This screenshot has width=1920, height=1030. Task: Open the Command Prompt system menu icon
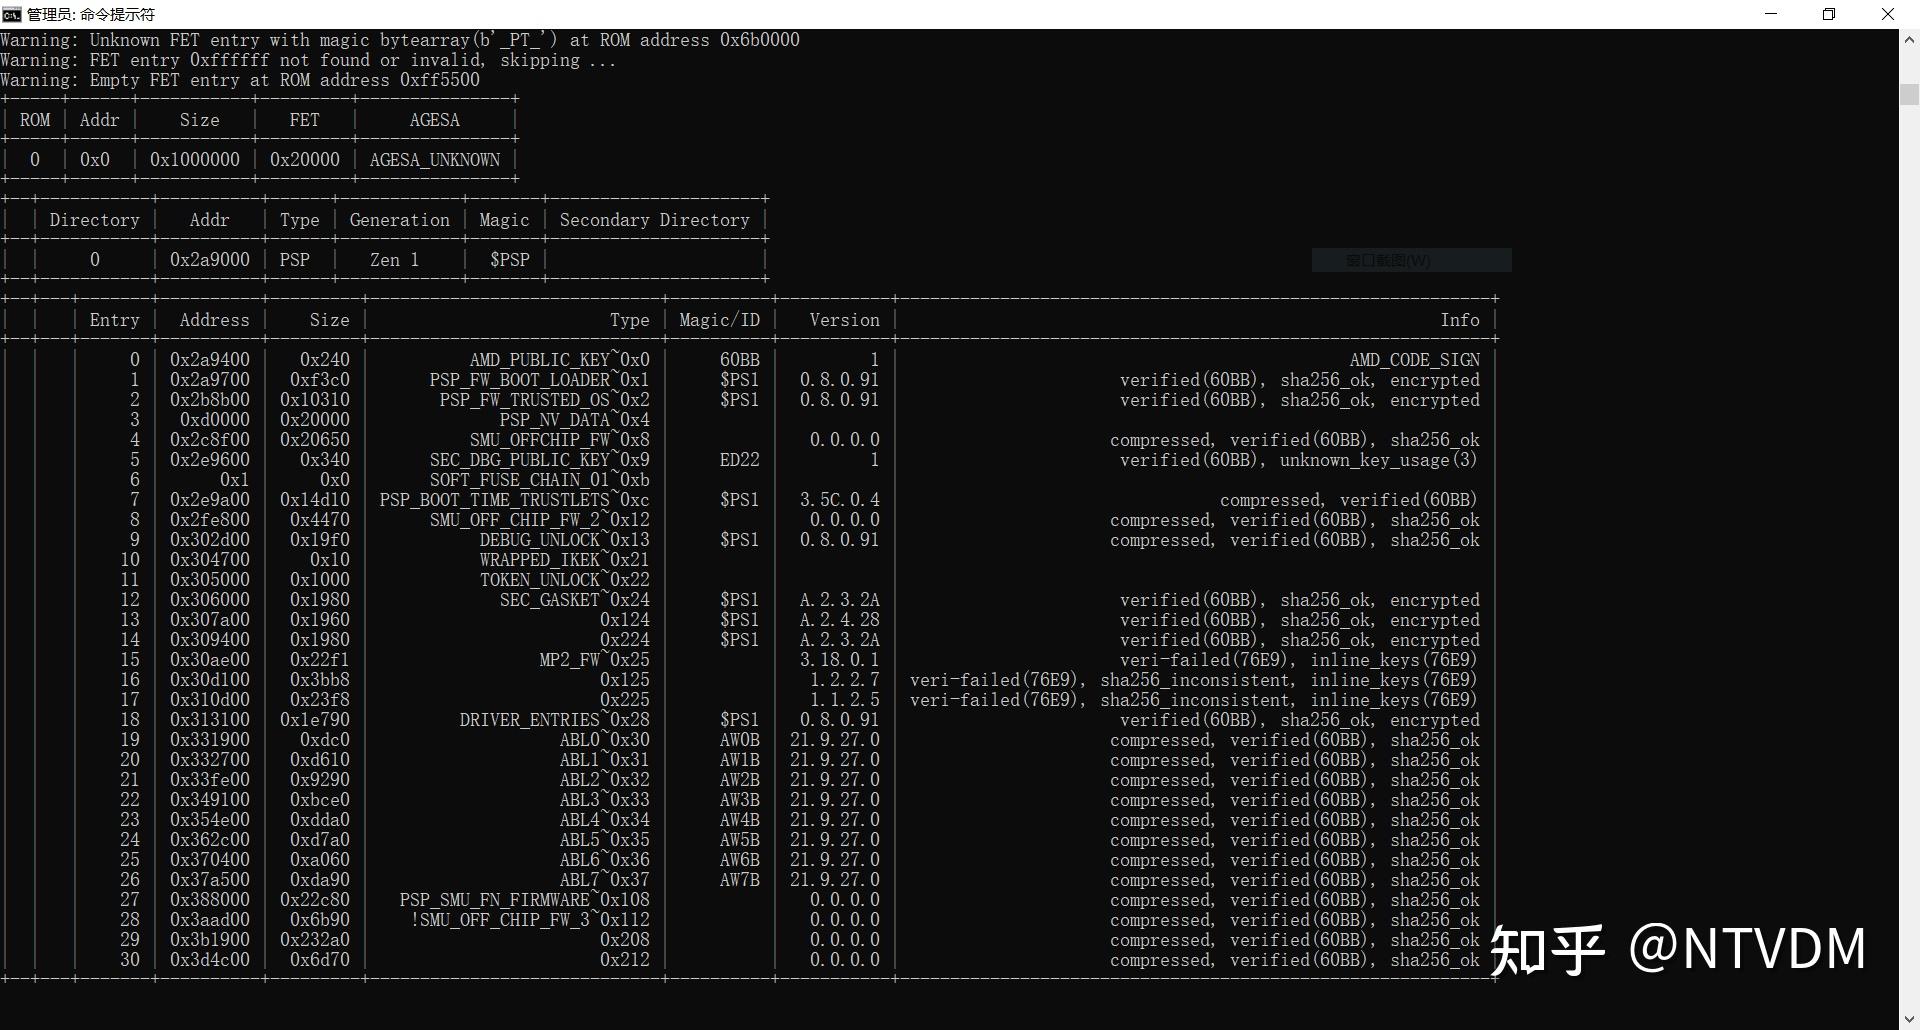click(x=11, y=14)
